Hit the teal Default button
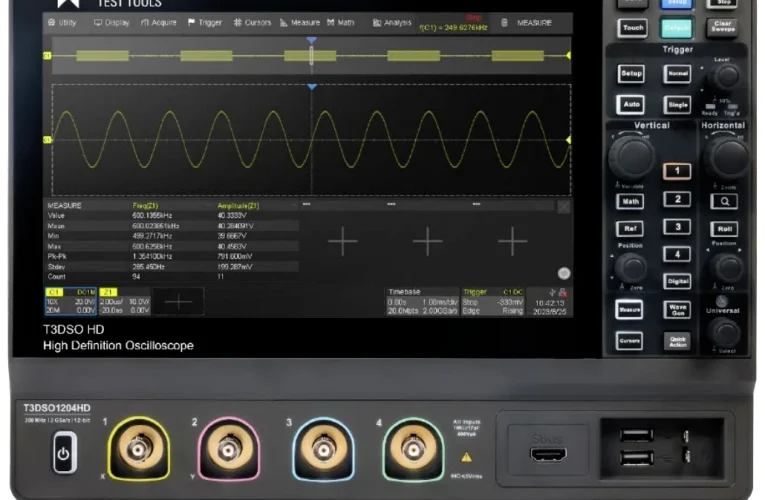The width and height of the screenshot is (765, 500). (x=677, y=28)
